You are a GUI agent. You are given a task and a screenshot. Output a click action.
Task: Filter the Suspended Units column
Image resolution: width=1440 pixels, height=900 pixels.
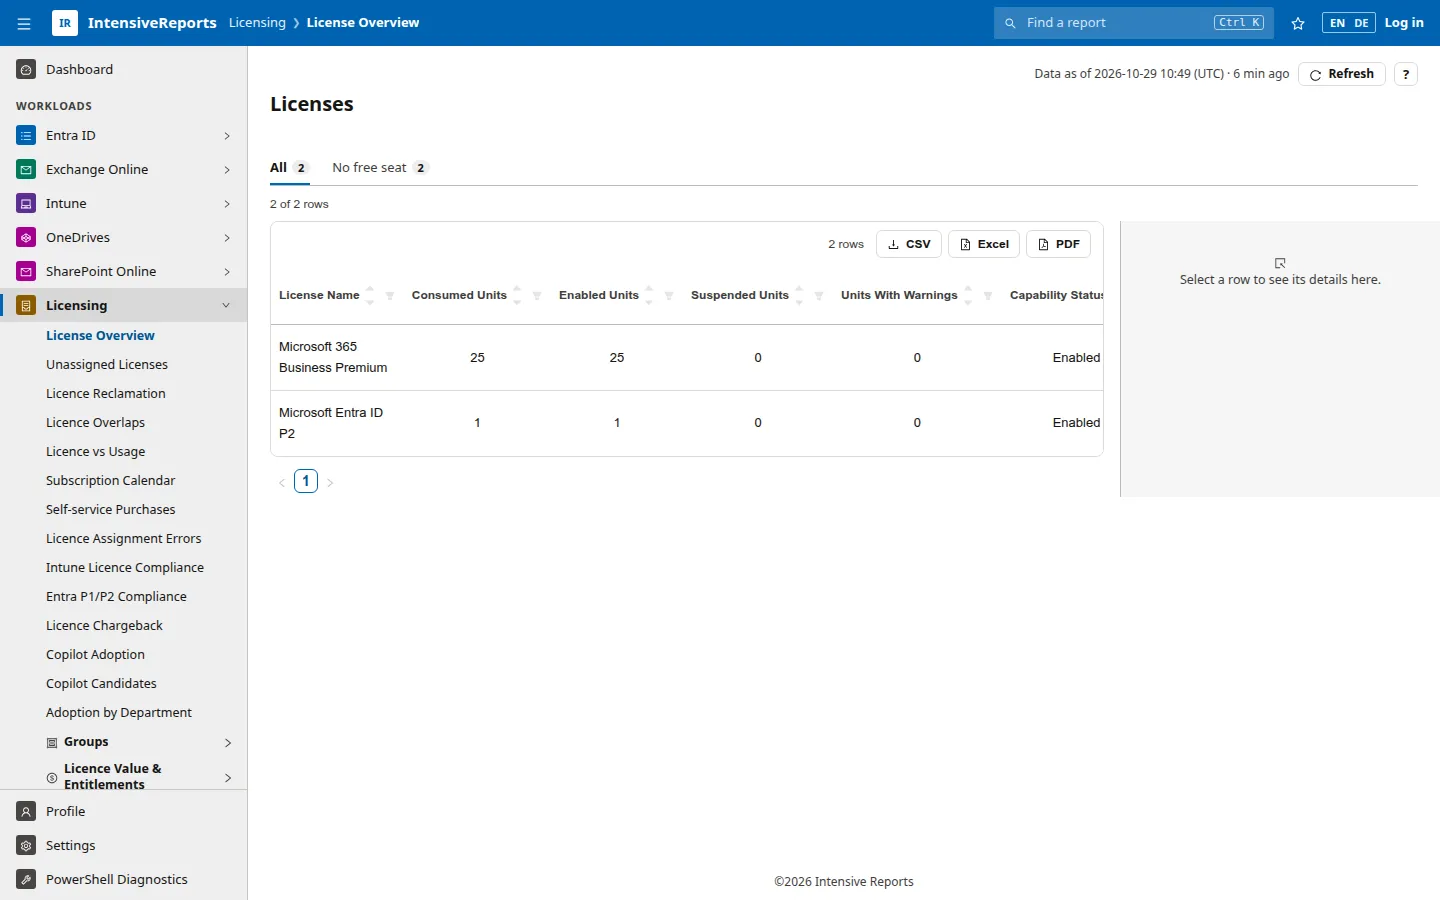pos(819,296)
